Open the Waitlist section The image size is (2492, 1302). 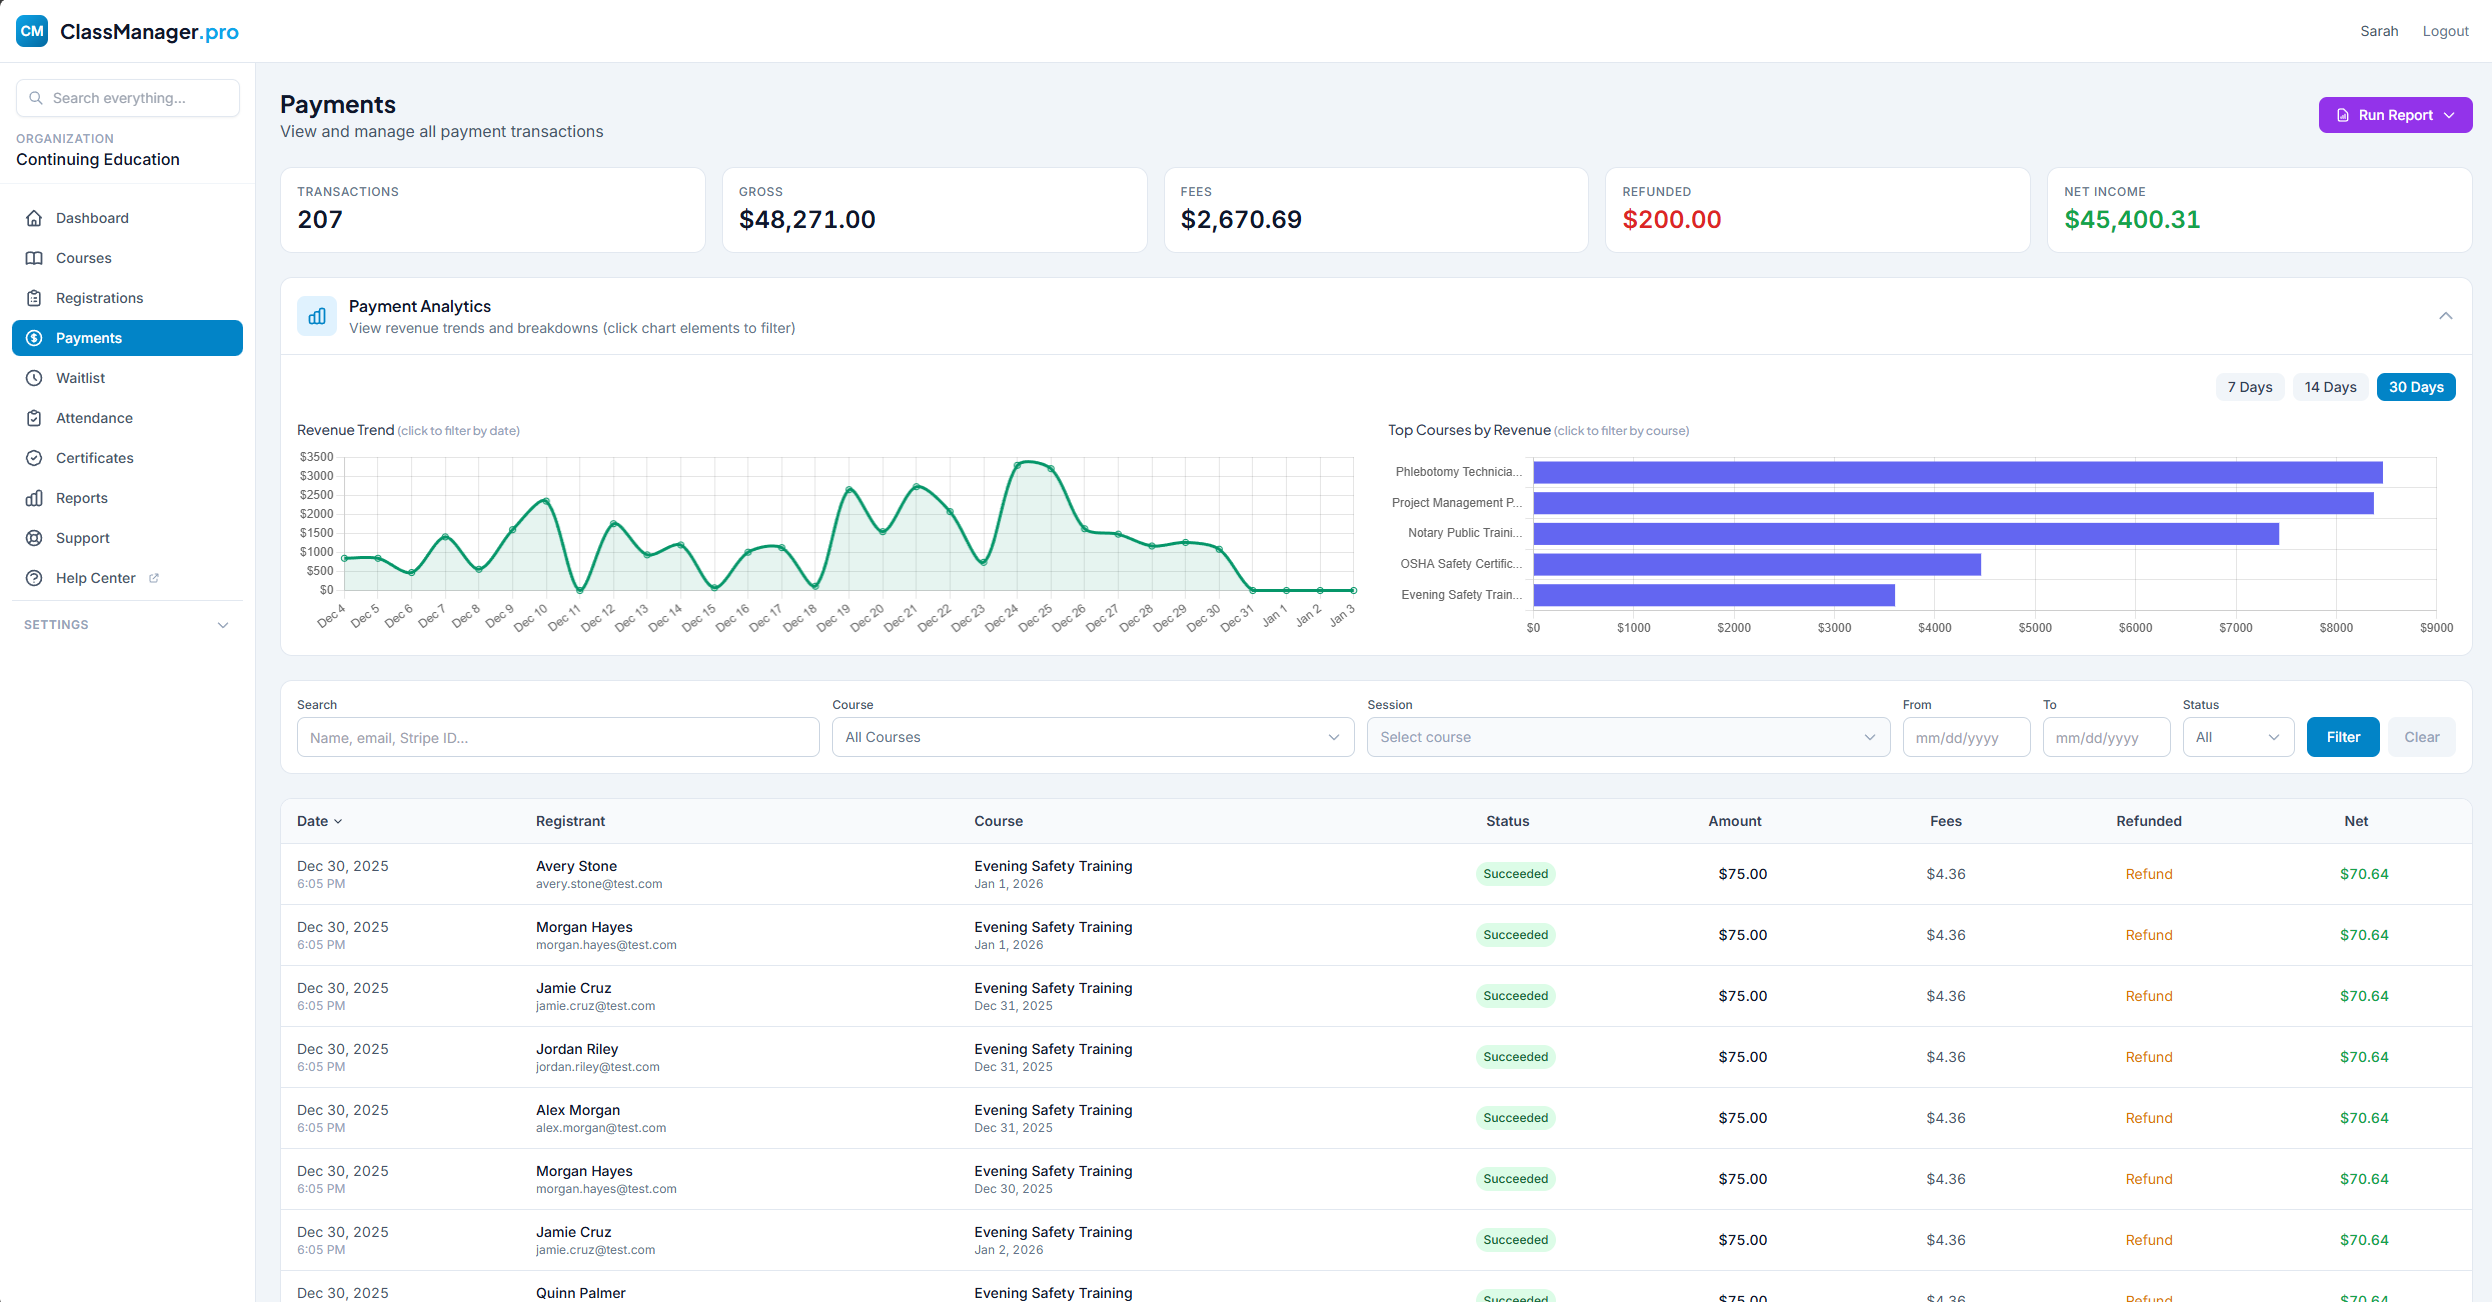[79, 378]
